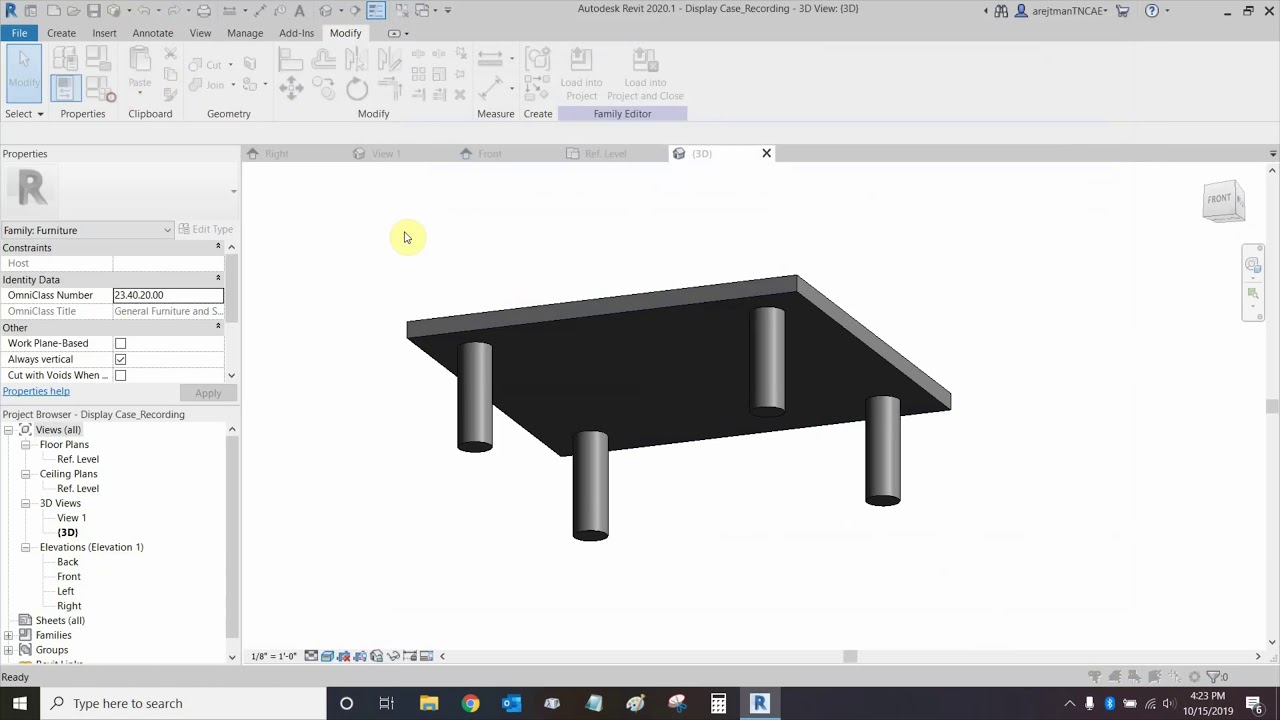Viewport: 1280px width, 720px height.
Task: Open the Revit application menu logo
Action: pos(11,10)
